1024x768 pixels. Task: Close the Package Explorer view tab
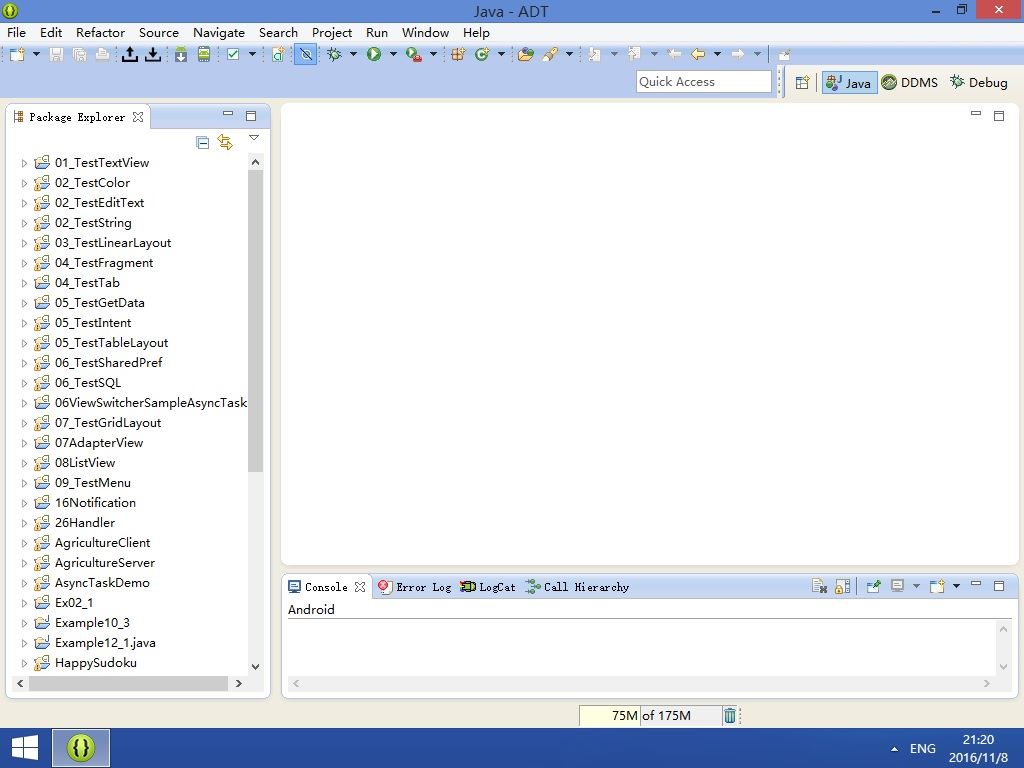(138, 117)
